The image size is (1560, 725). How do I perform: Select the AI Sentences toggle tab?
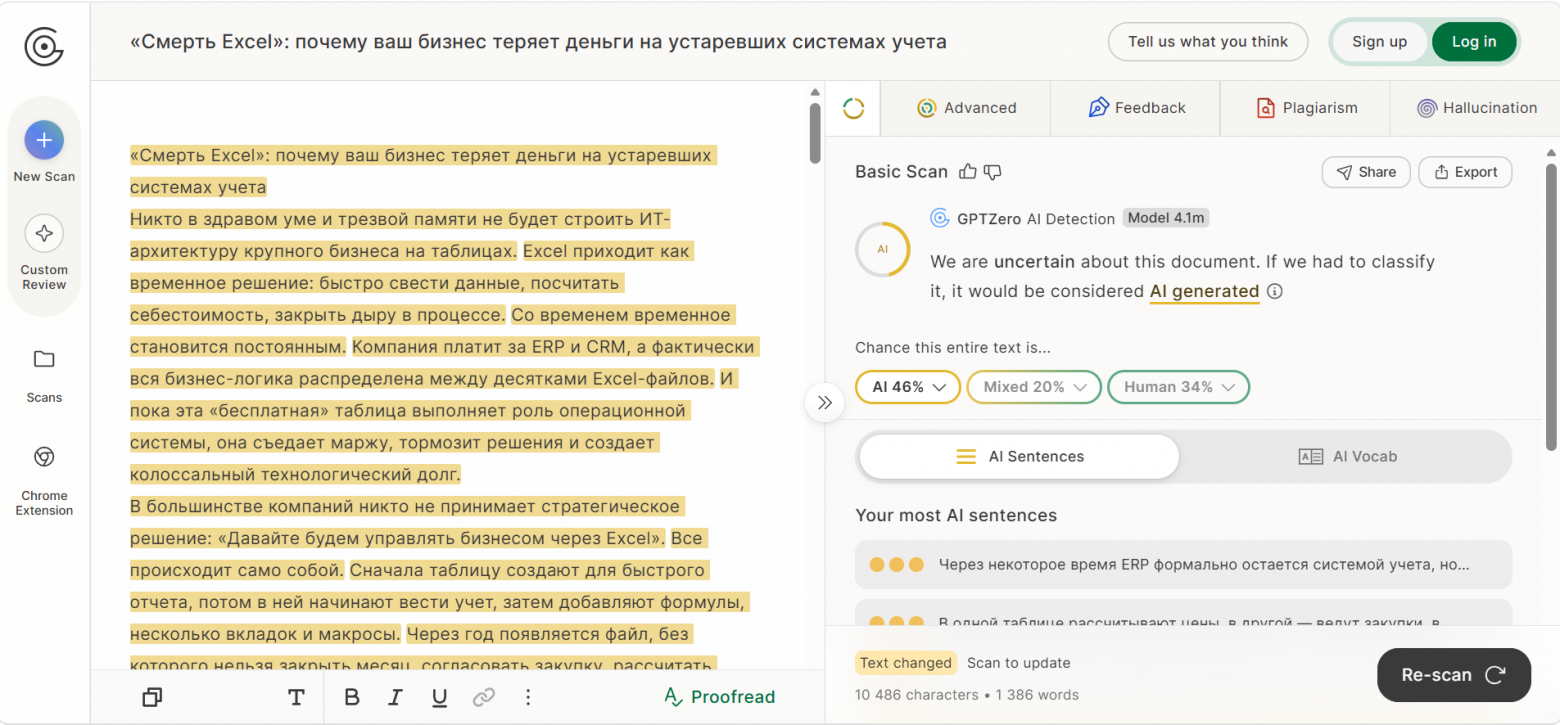(x=1019, y=457)
